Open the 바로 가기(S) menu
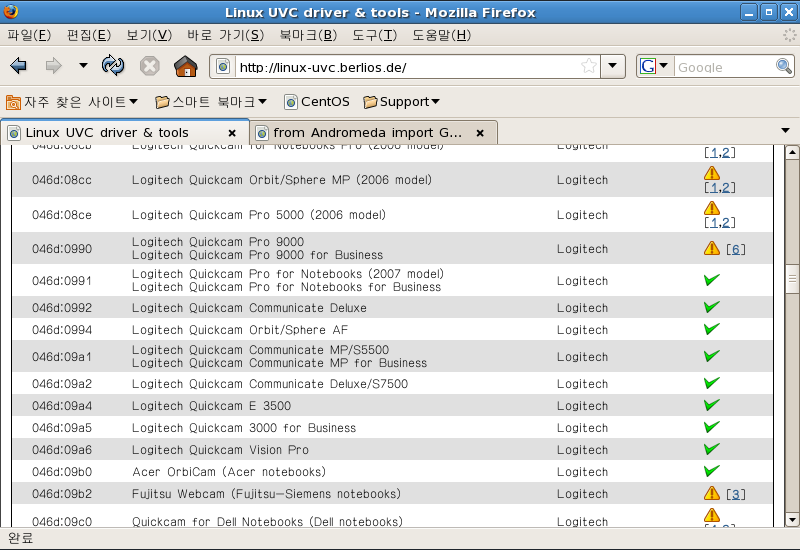The image size is (800, 550). point(226,35)
